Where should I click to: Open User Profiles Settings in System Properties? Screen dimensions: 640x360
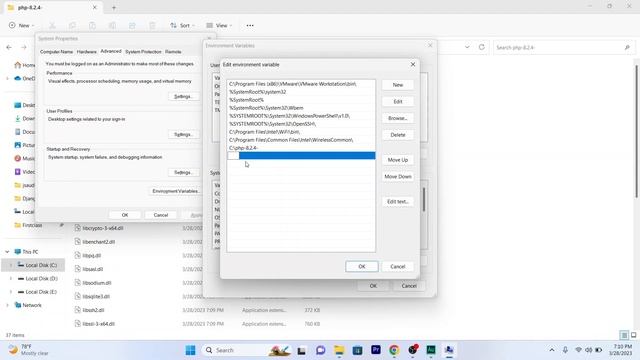coord(183,134)
